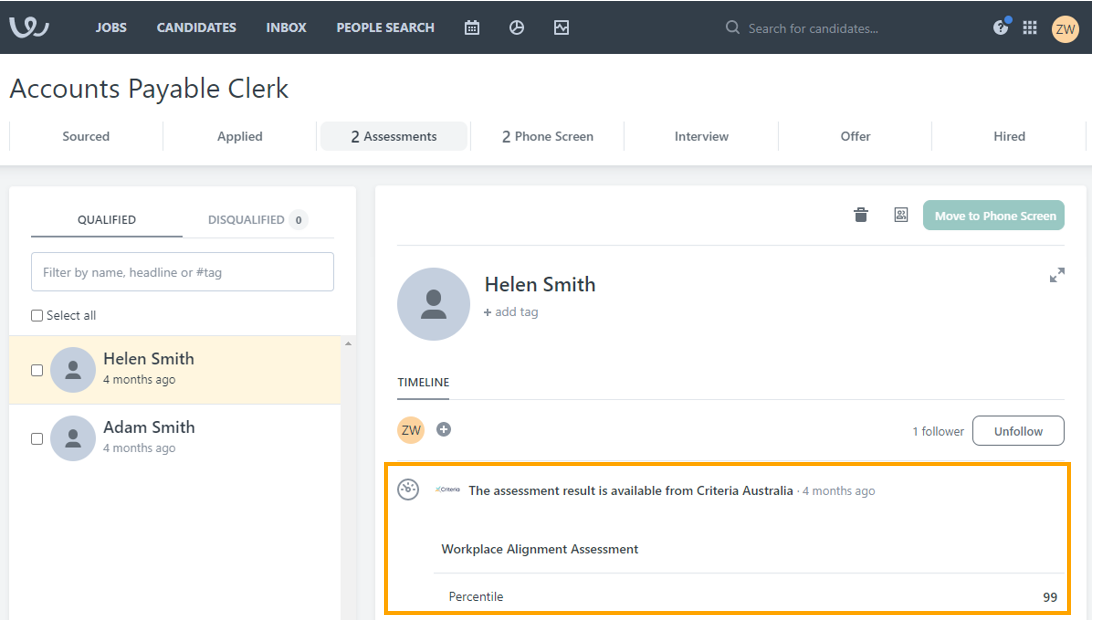1093x620 pixels.
Task: Check the Select all checkbox
Action: click(x=37, y=316)
